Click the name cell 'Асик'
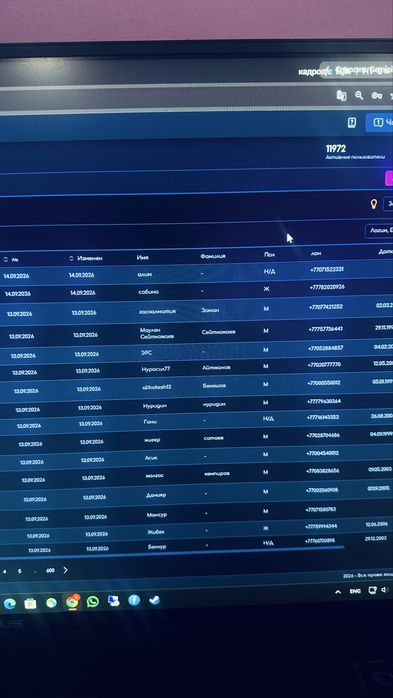393x698 pixels. [x=151, y=458]
